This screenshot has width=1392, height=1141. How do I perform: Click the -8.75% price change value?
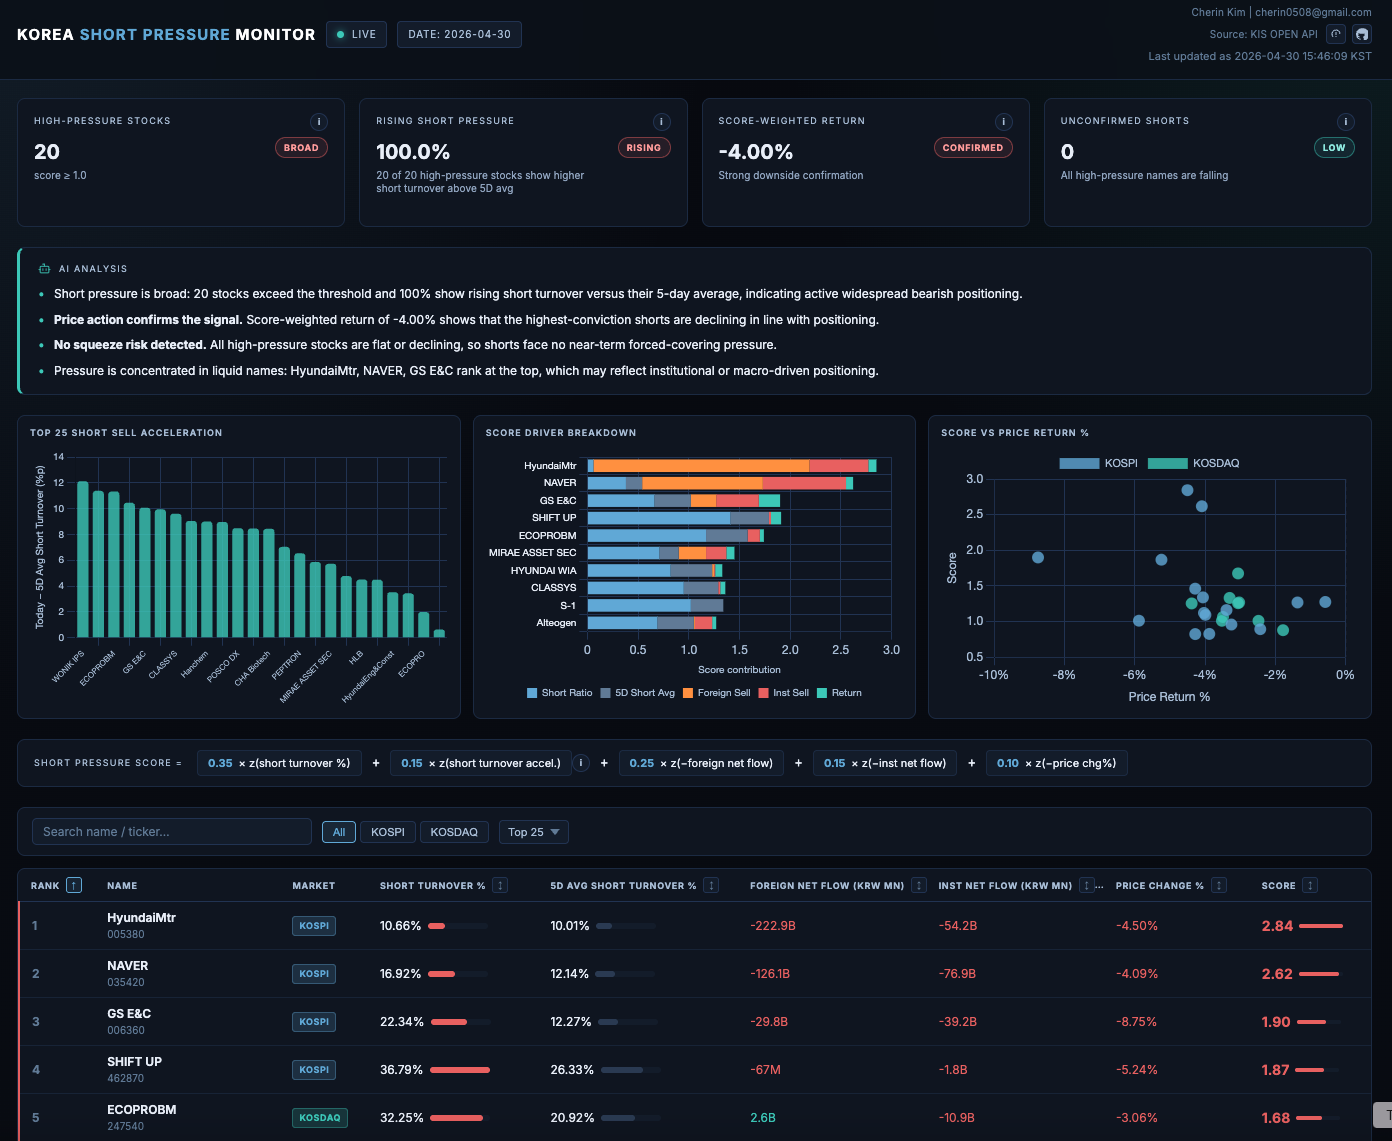1137,1022
